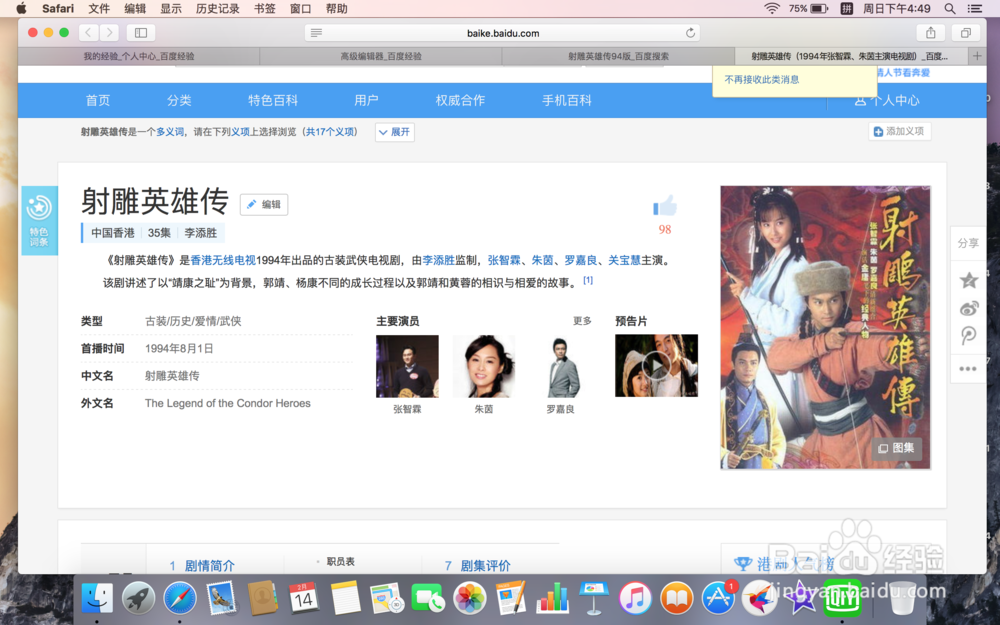The width and height of the screenshot is (1000, 625).
Task: Open Photos app in the Dock
Action: [x=470, y=598]
